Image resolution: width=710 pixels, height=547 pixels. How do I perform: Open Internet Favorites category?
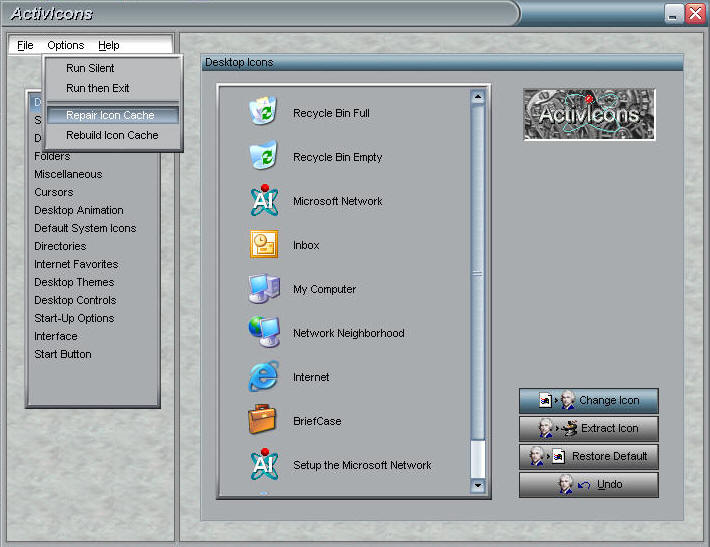[x=76, y=264]
